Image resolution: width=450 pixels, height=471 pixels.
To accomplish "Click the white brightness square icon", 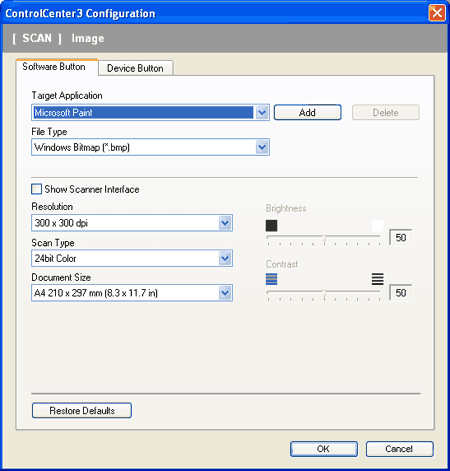I will 377,226.
